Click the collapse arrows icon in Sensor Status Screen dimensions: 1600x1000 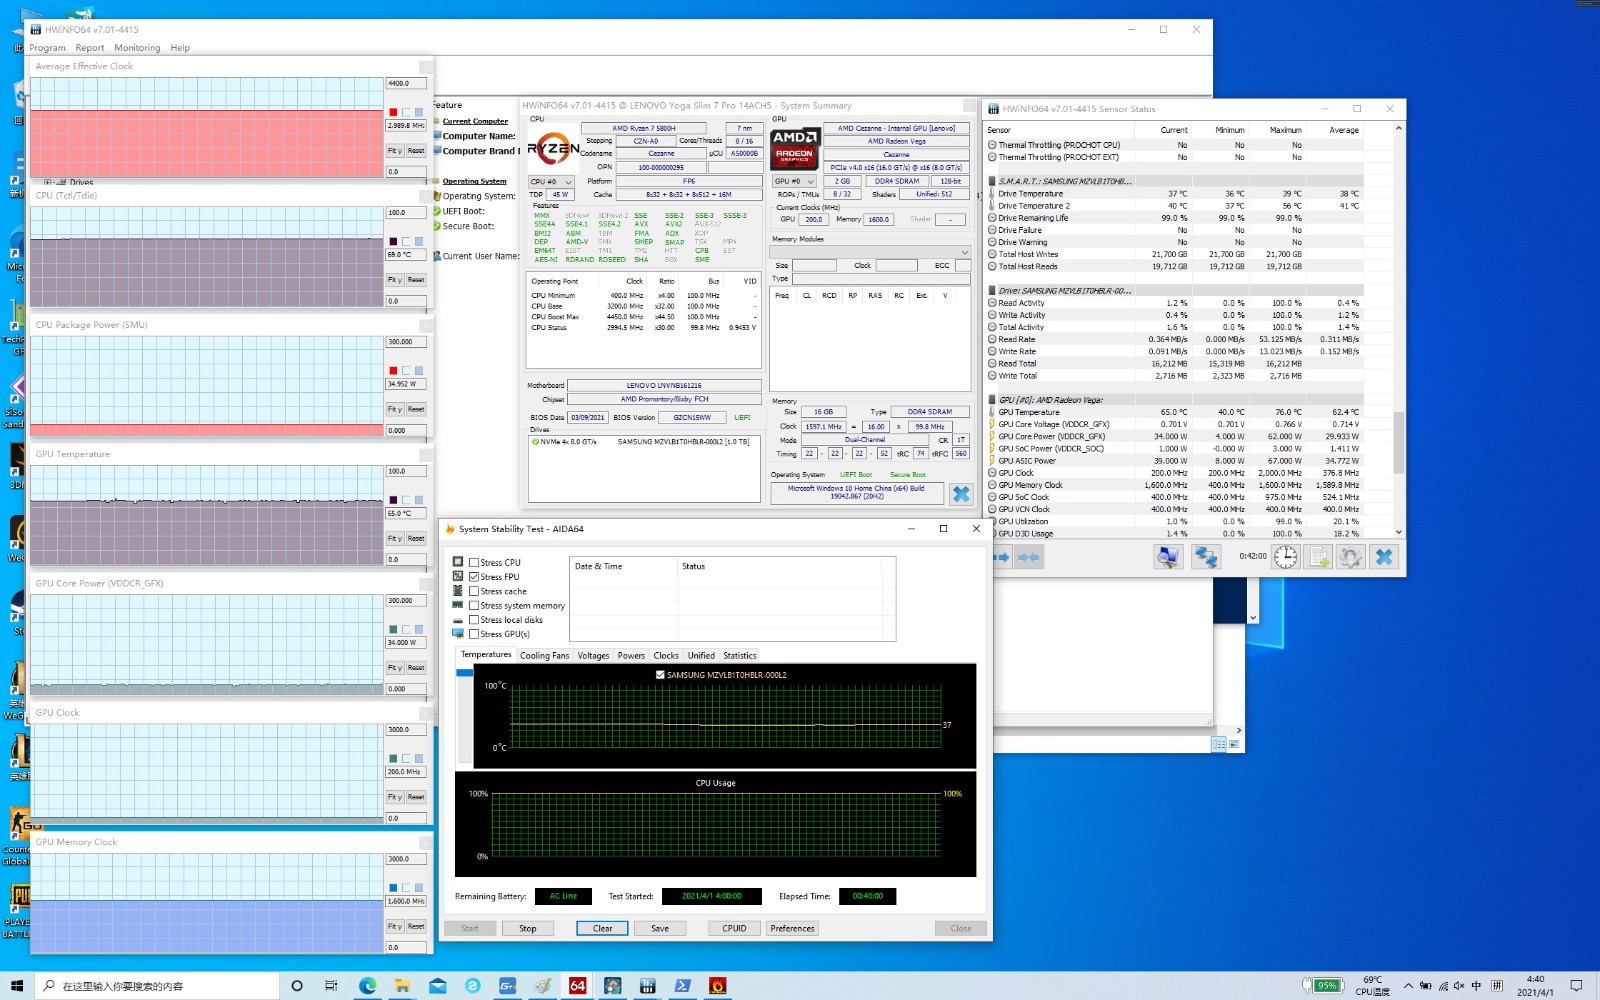click(x=1028, y=557)
